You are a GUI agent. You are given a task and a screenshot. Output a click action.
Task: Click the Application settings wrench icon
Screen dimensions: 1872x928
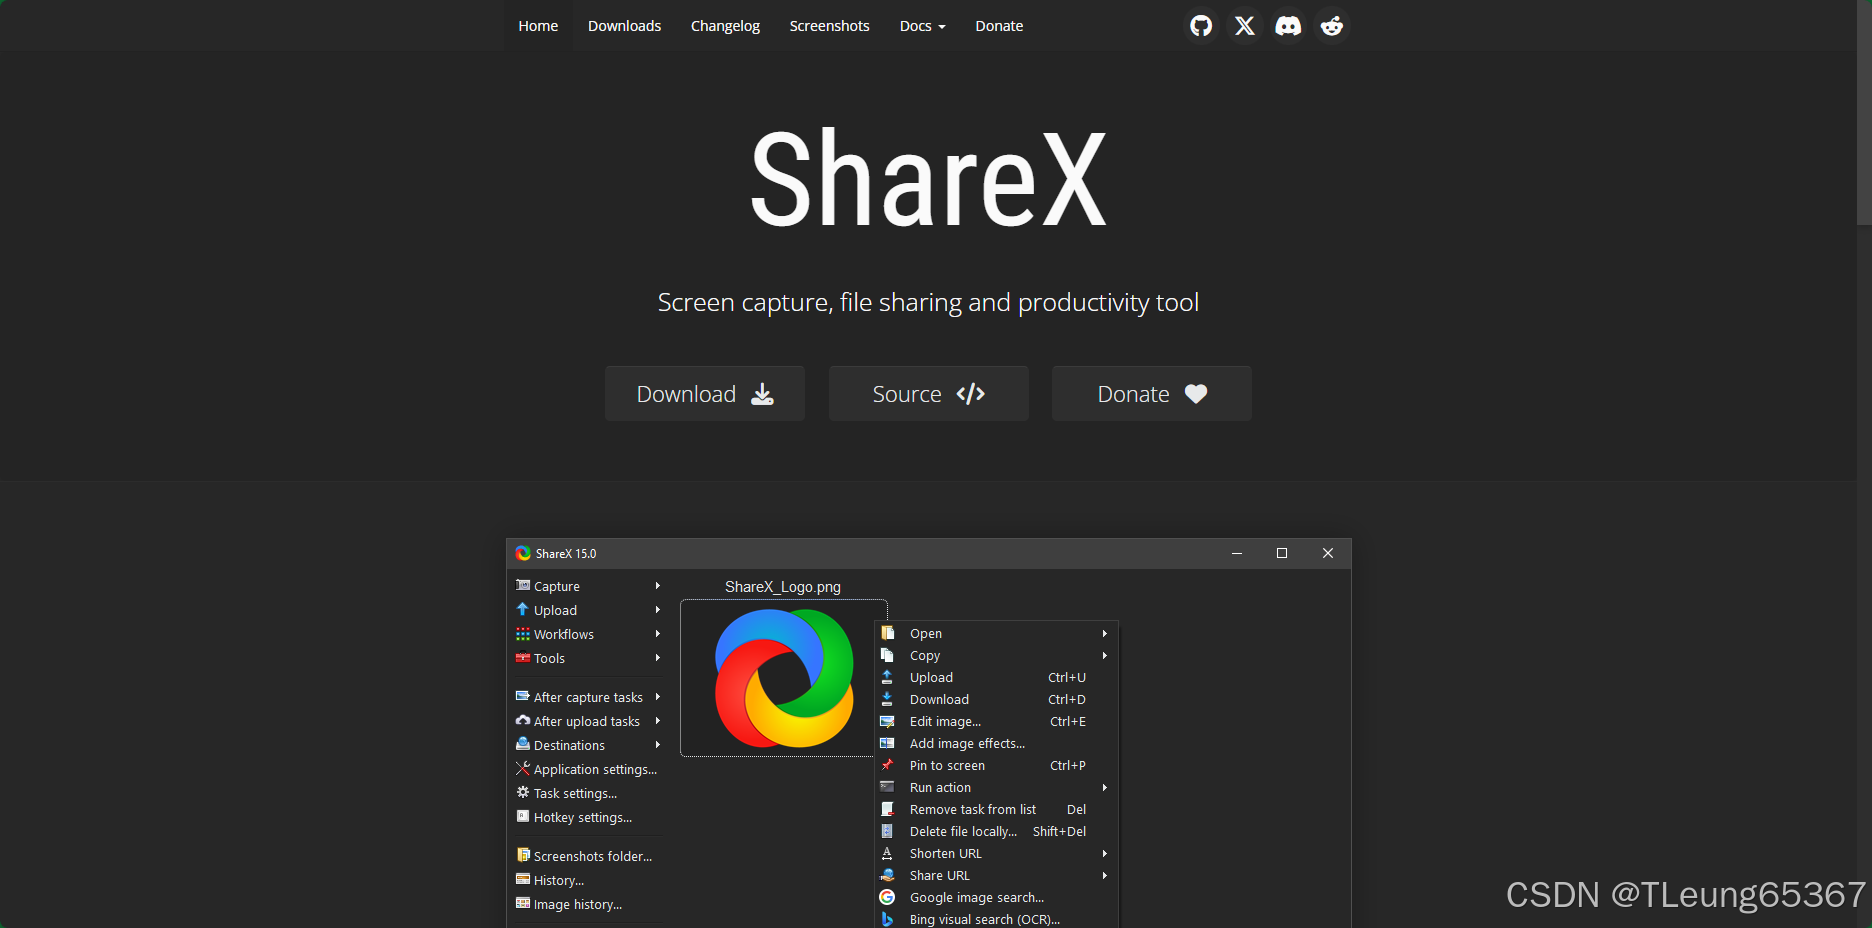[x=523, y=768]
